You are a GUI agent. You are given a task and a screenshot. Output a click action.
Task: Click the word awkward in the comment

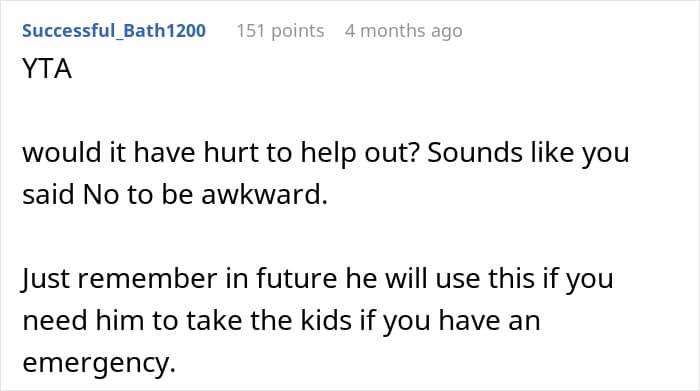tap(264, 194)
